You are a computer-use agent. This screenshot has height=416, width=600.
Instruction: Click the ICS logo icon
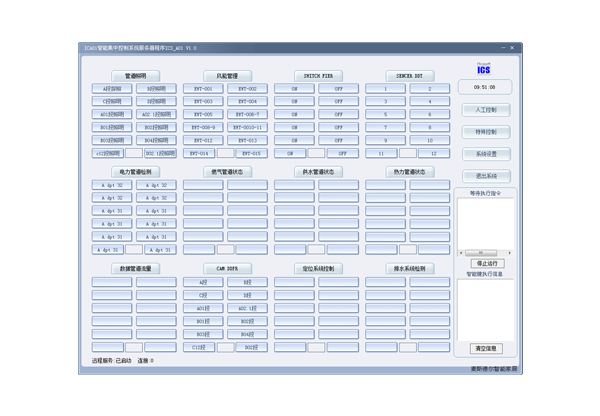484,69
